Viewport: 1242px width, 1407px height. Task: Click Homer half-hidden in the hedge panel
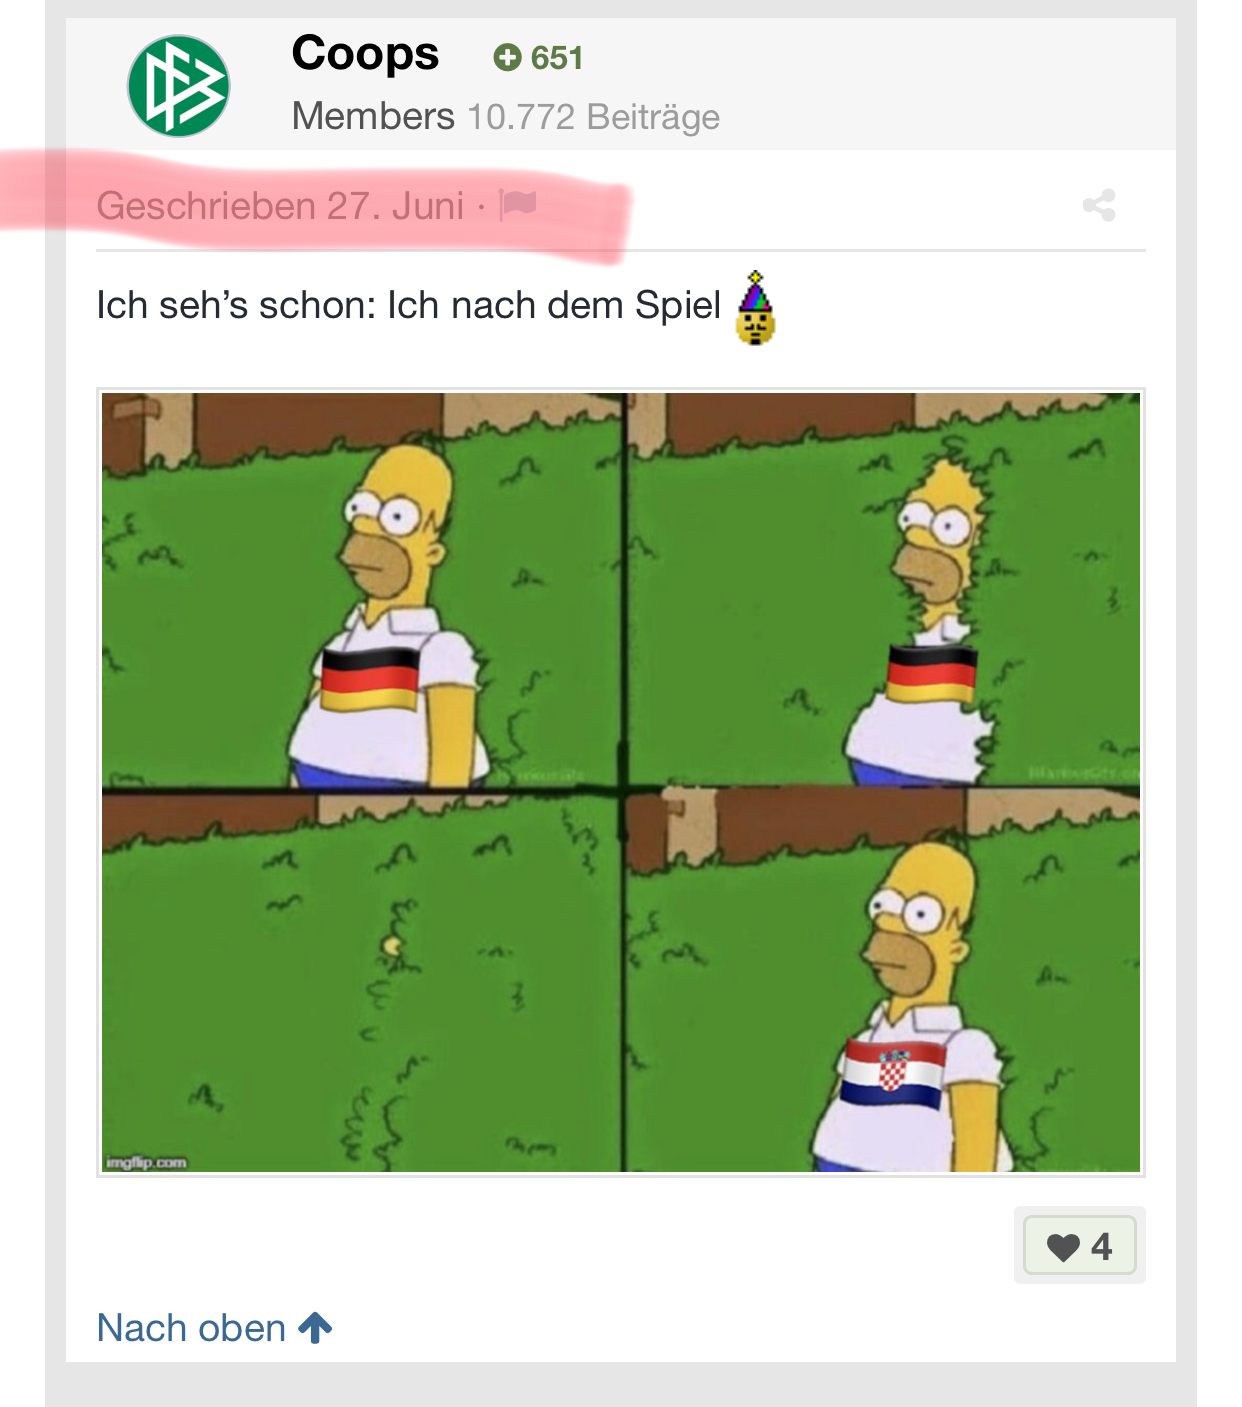click(x=884, y=589)
